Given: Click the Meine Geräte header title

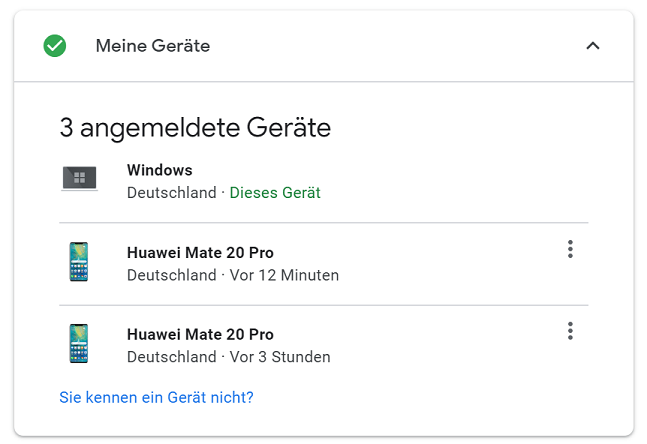Looking at the screenshot, I should pyautogui.click(x=153, y=46).
